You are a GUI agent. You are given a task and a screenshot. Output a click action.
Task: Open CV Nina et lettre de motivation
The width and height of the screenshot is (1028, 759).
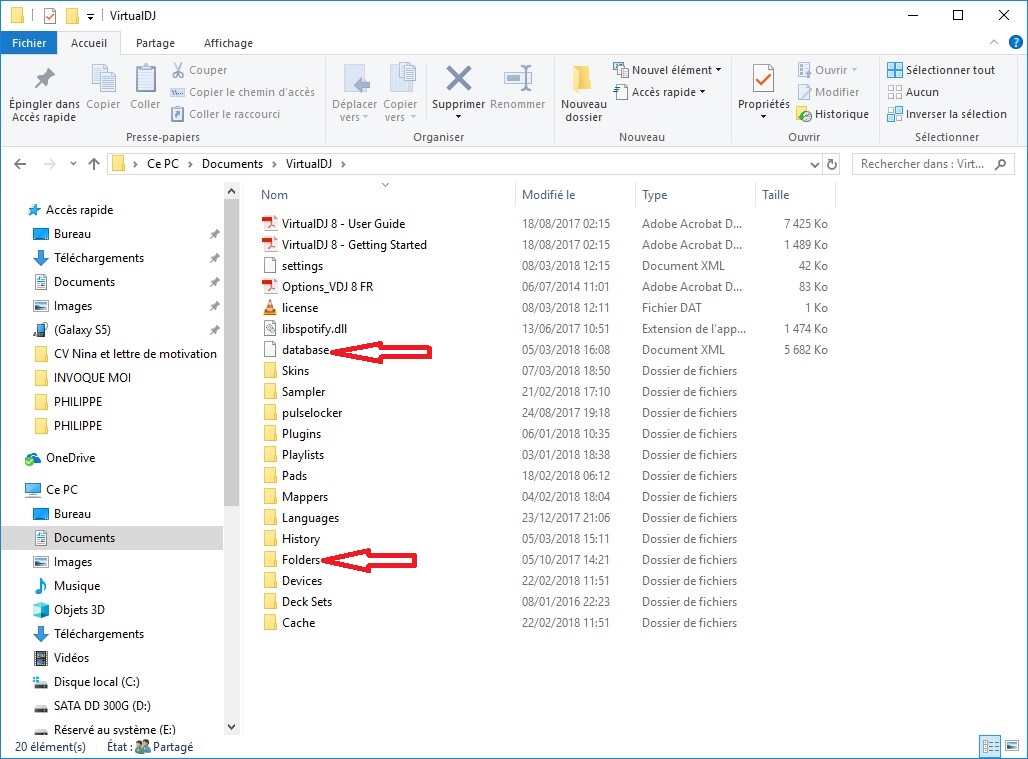[135, 354]
